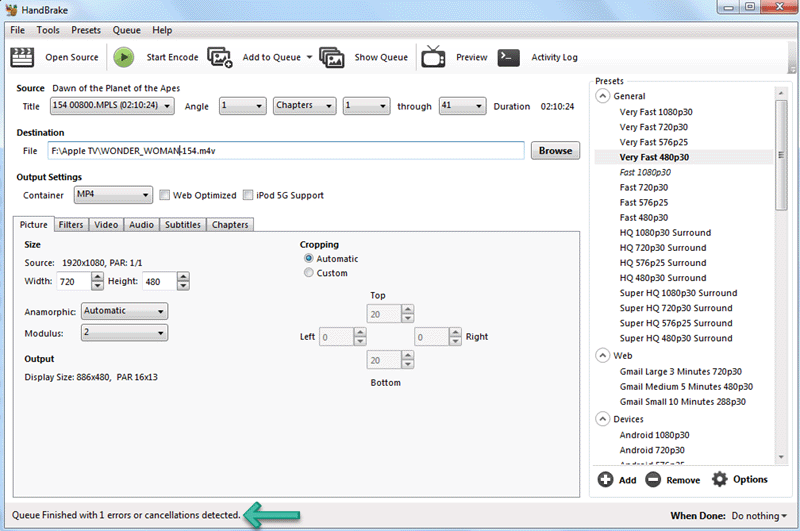Click the Show Queue stacked pictures icon
Screen dimensions: 800x531
pos(332,57)
